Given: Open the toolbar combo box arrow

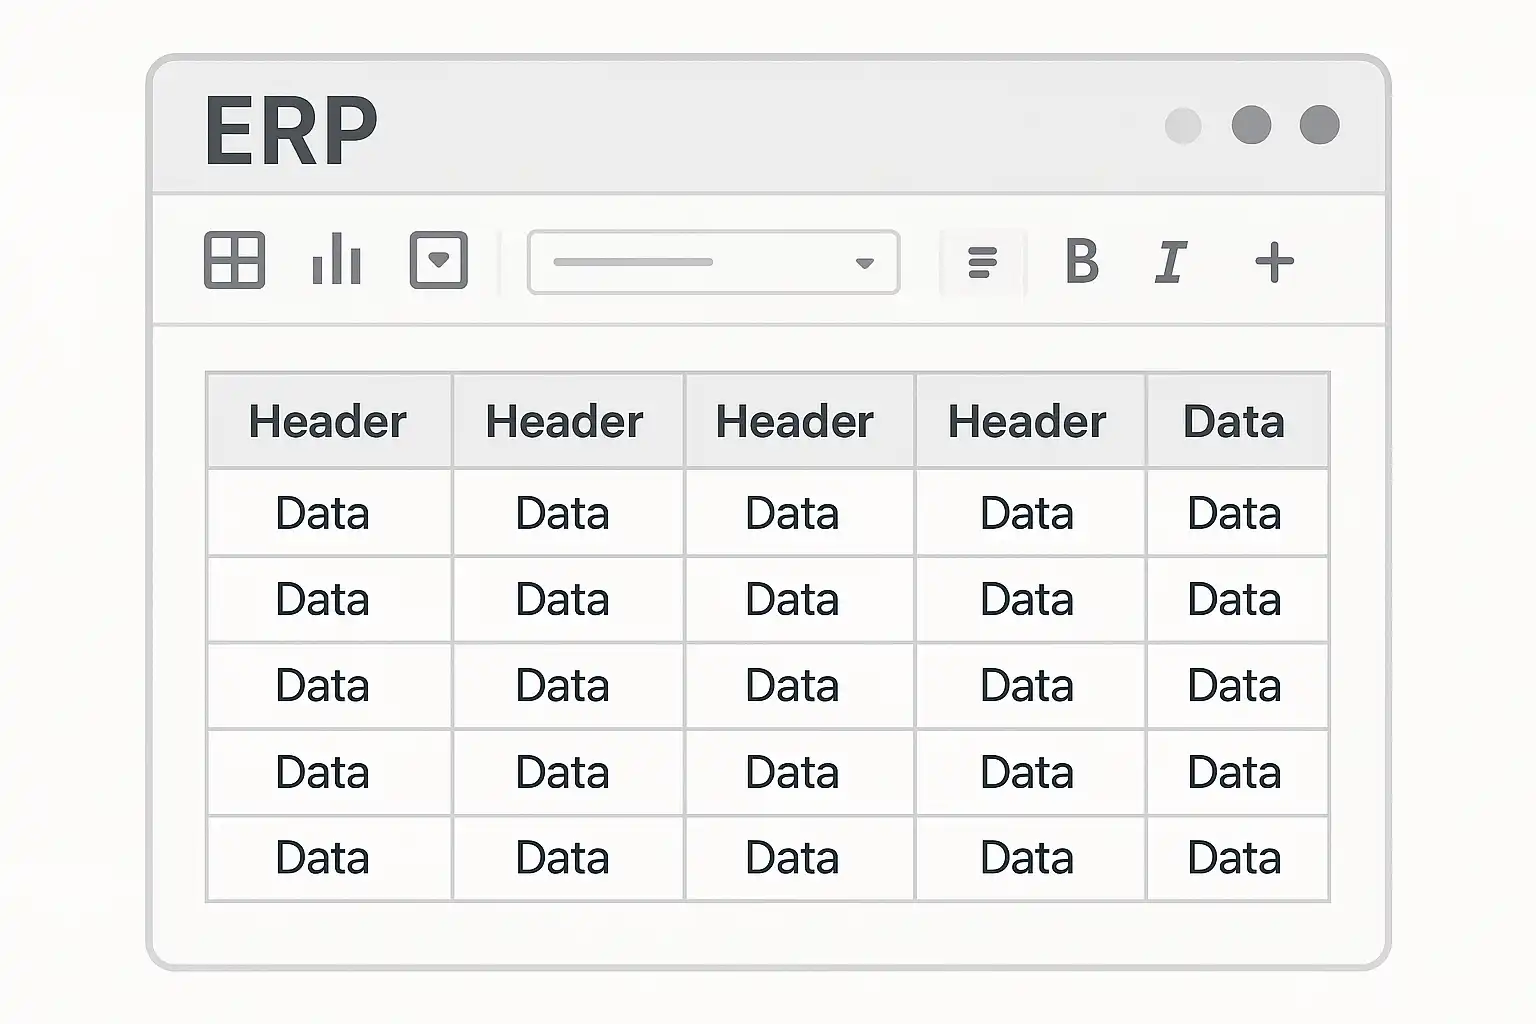Looking at the screenshot, I should 865,263.
